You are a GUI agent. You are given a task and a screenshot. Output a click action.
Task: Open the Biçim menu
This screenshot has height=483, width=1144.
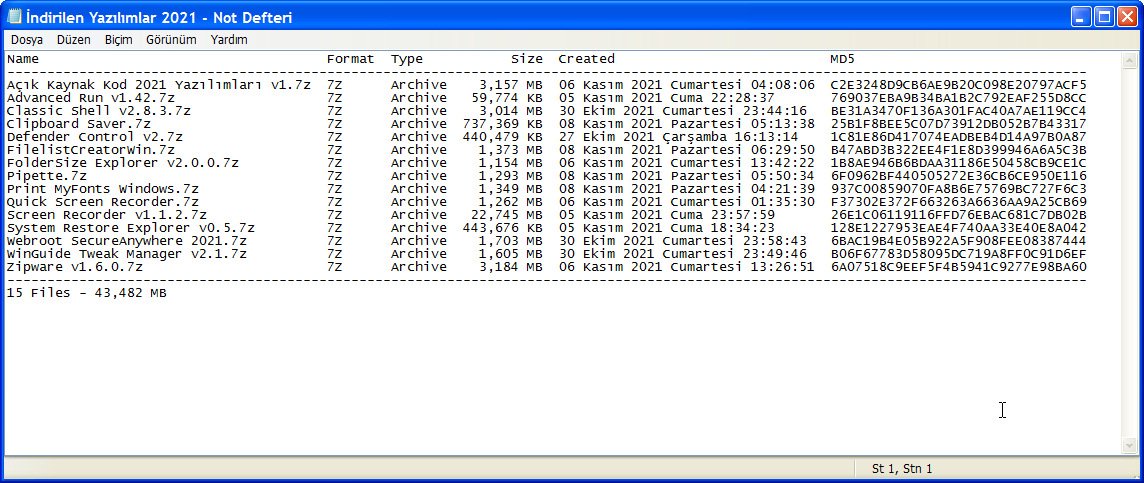[118, 40]
